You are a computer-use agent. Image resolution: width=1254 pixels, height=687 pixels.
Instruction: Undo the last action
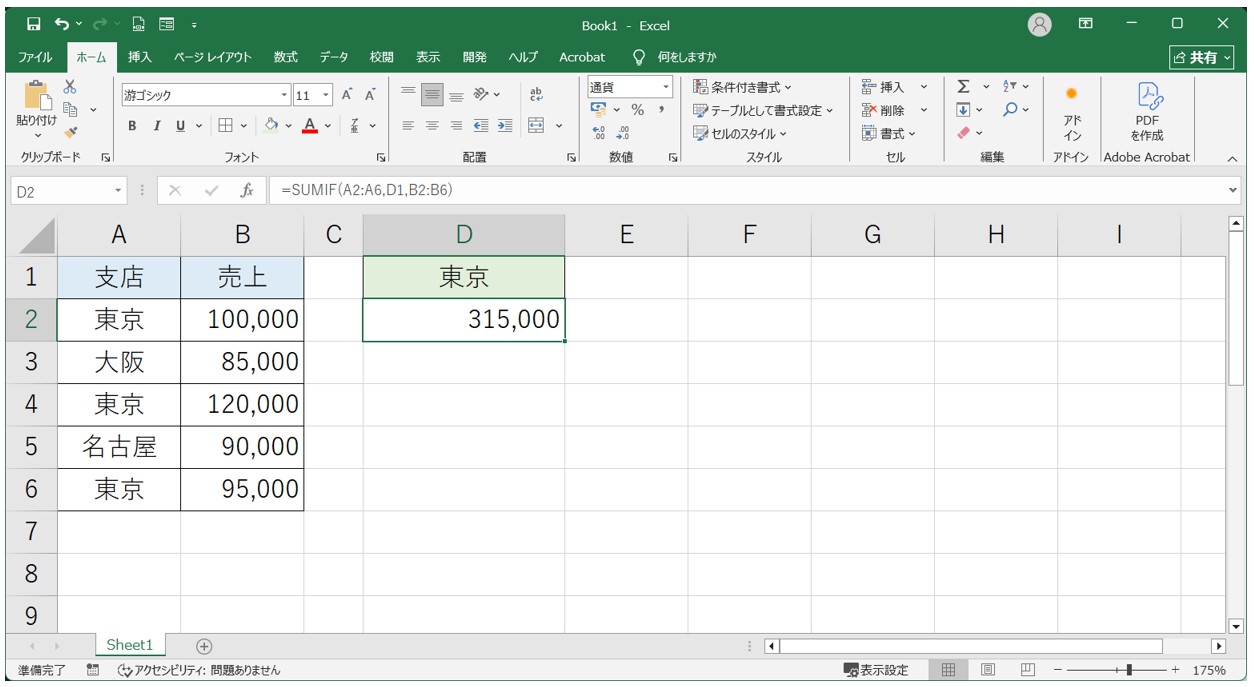pyautogui.click(x=62, y=24)
